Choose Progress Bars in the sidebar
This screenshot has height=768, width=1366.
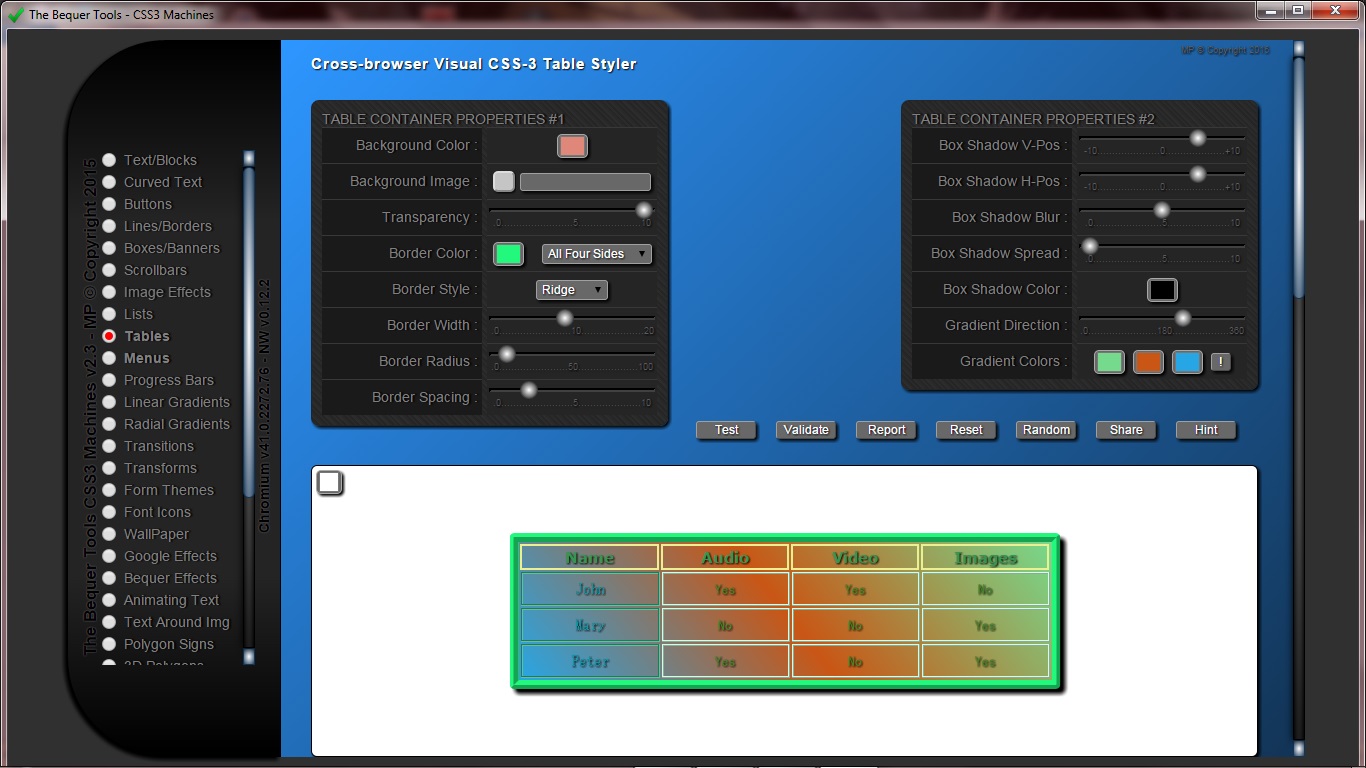point(109,380)
